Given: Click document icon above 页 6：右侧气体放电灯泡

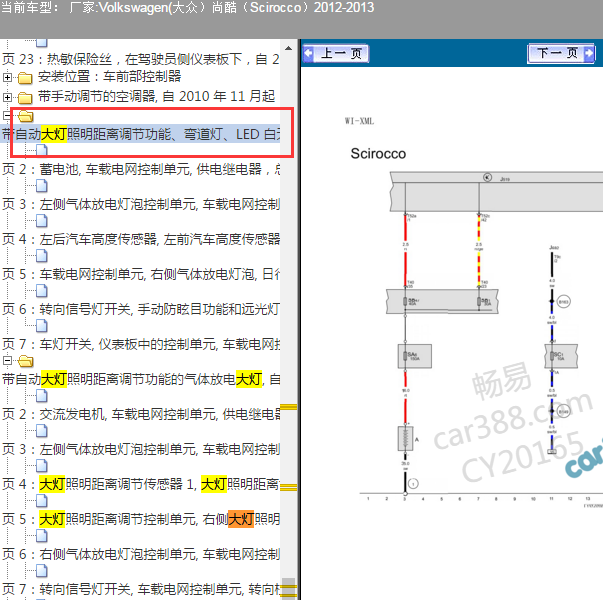Looking at the screenshot, I should click(x=42, y=536).
